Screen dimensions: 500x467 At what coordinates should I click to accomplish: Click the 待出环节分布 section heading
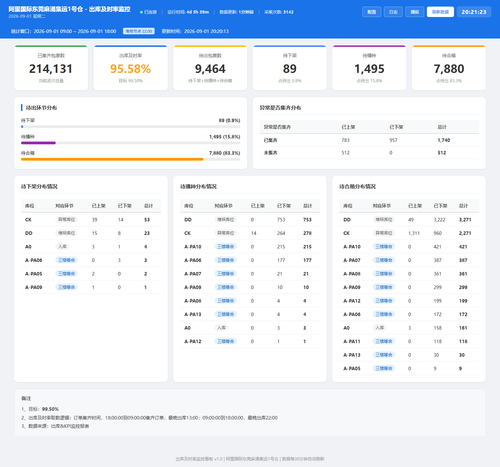[x=41, y=108]
